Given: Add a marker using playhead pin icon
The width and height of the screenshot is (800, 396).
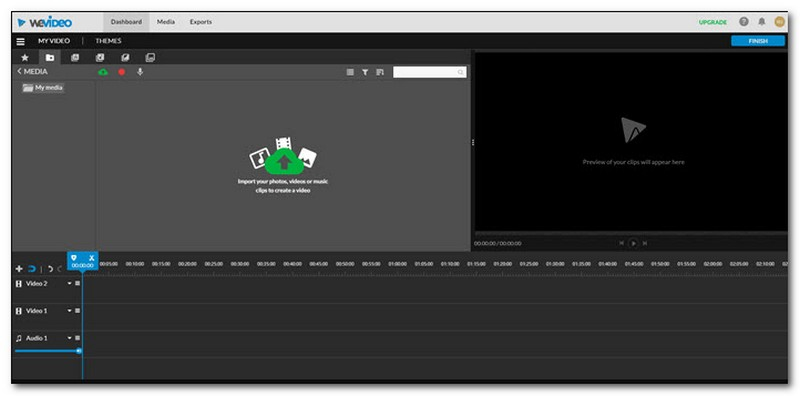Looking at the screenshot, I should pos(73,258).
